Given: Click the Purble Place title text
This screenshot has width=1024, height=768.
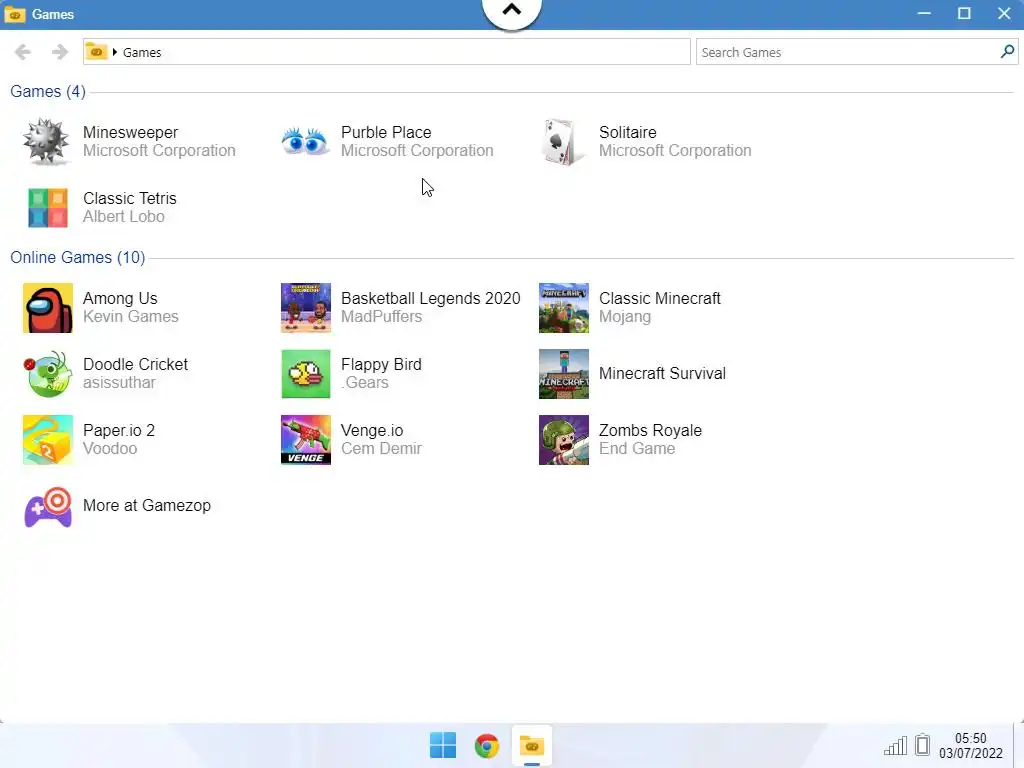Looking at the screenshot, I should pos(386,133).
